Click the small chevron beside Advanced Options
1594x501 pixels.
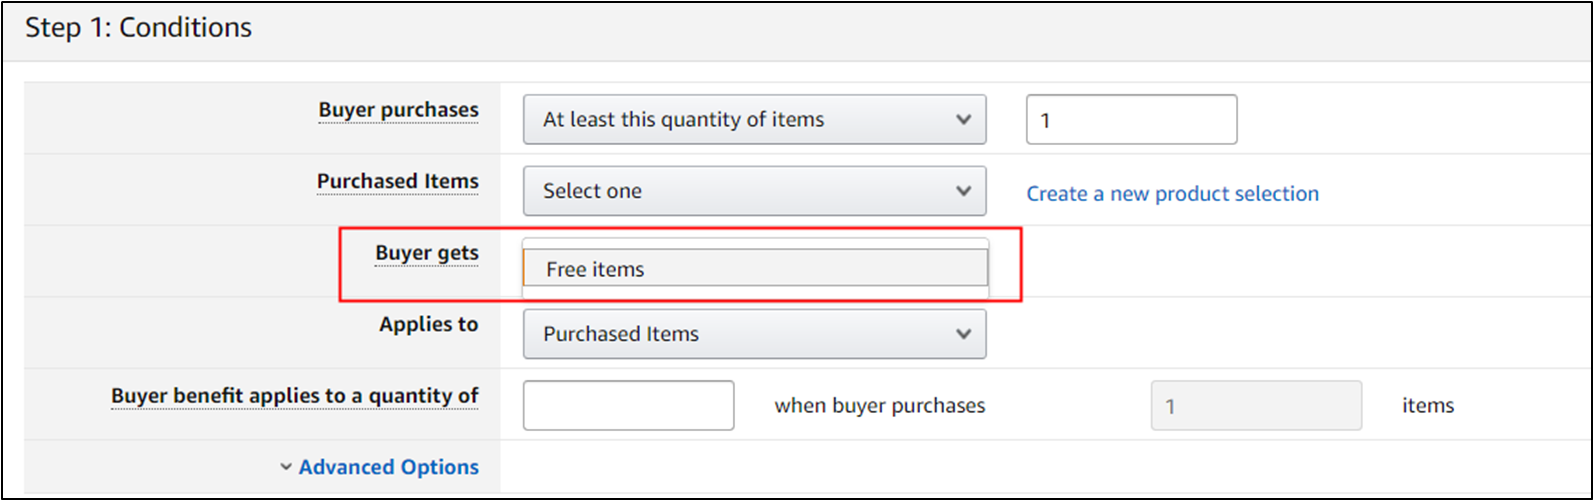click(x=286, y=467)
